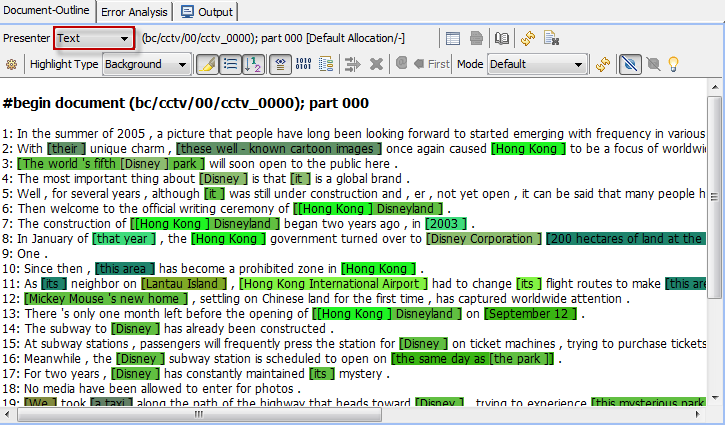Switch to the Output tab
The height and width of the screenshot is (425, 725).
tap(207, 12)
